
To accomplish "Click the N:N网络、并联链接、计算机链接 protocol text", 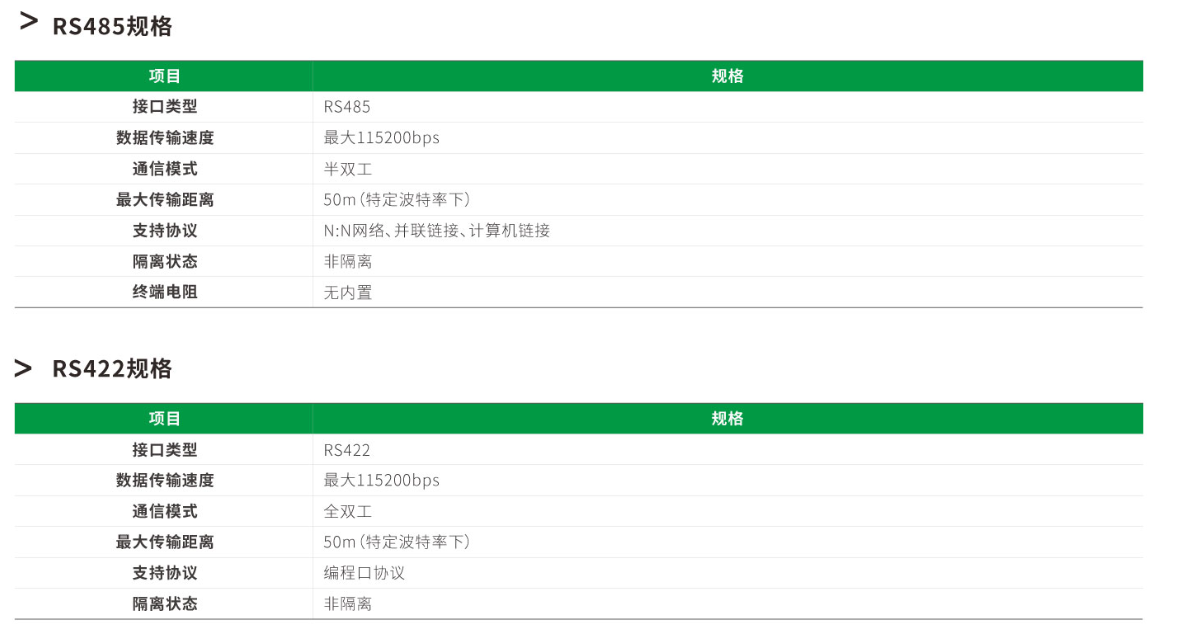I will (x=436, y=231).
